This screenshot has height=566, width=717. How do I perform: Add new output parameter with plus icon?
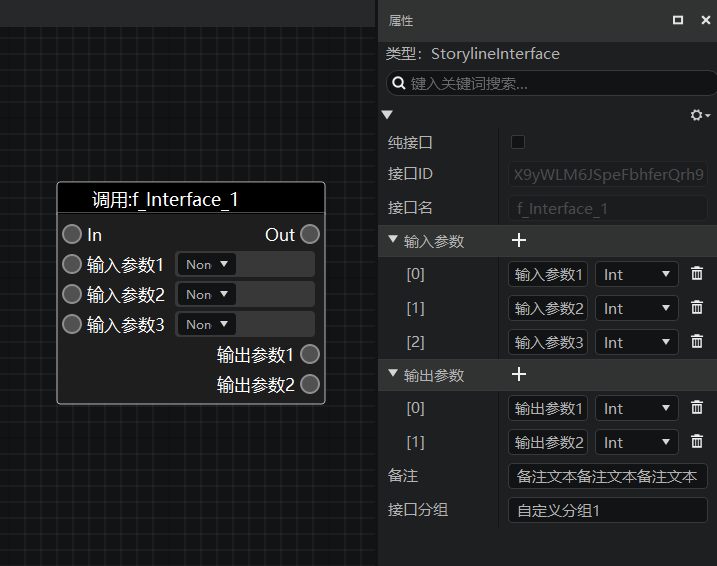(519, 374)
